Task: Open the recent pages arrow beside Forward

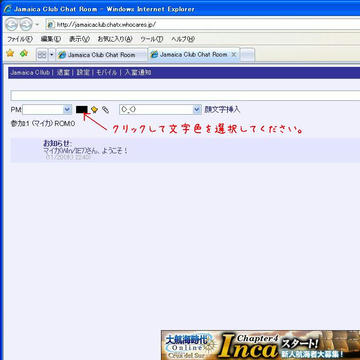Action: (x=37, y=25)
